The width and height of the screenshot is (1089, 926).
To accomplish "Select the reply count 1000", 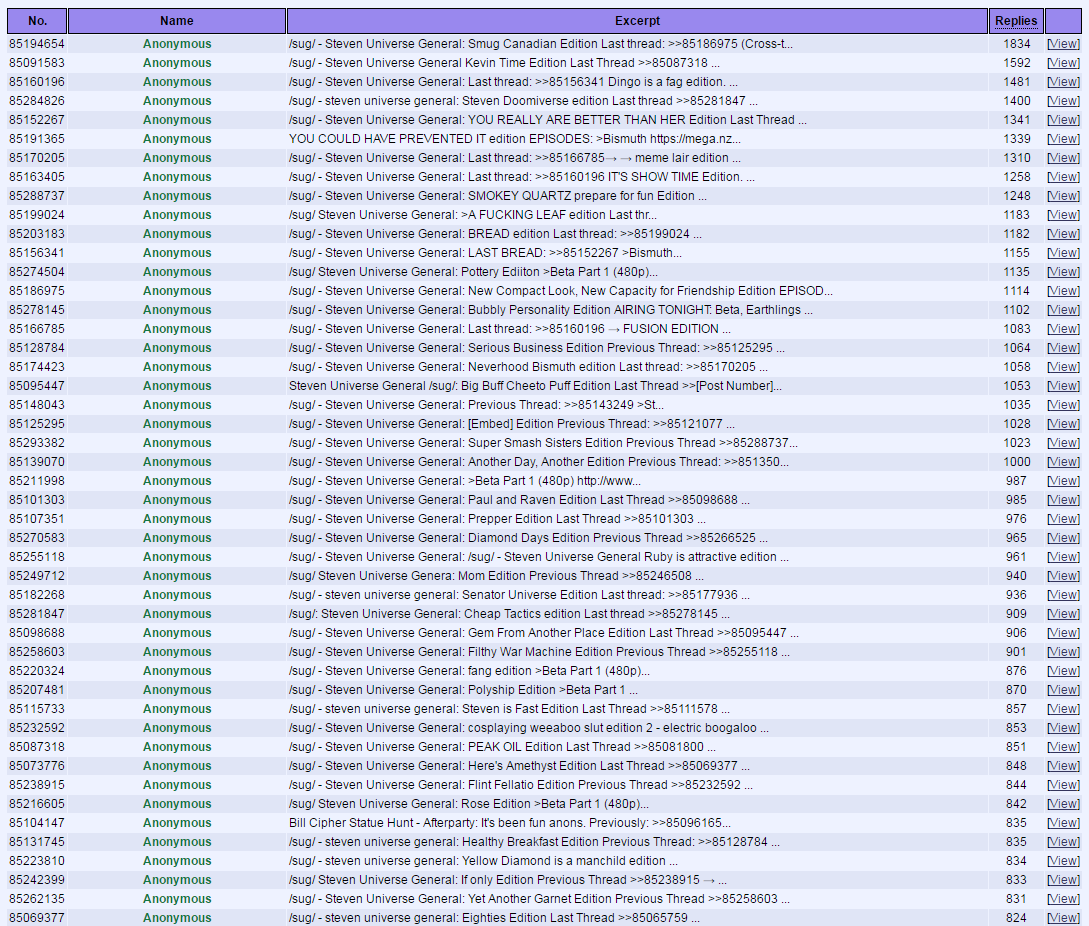I will (x=1016, y=461).
